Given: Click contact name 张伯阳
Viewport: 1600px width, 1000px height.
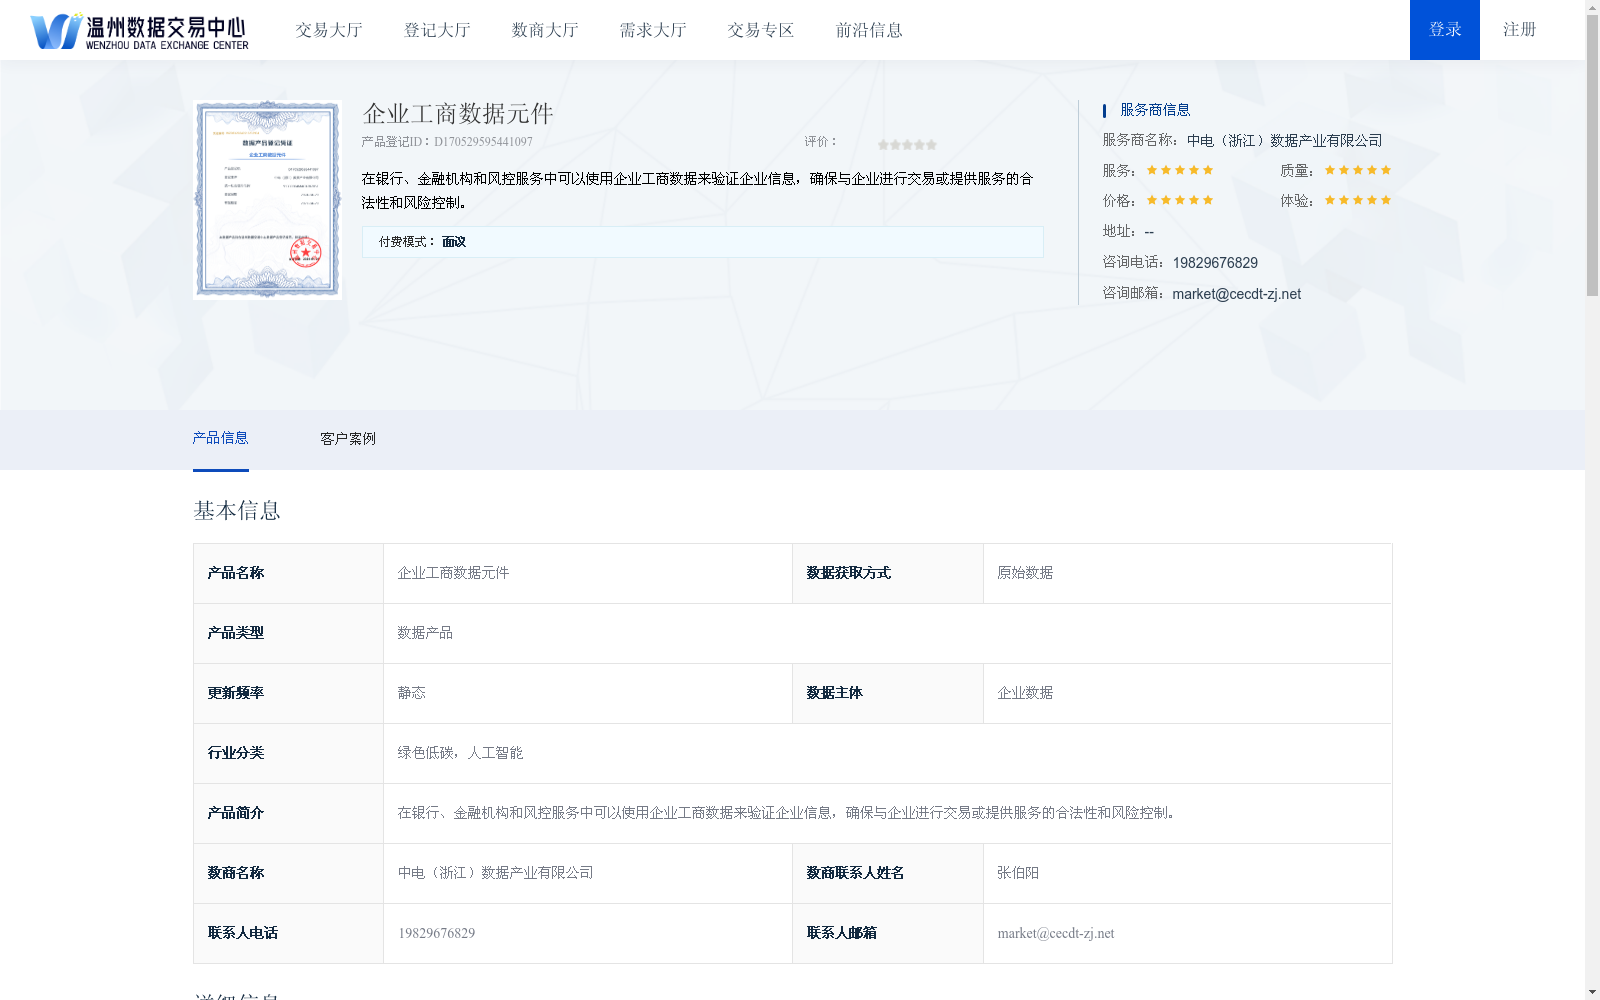Looking at the screenshot, I should click(x=1018, y=873).
